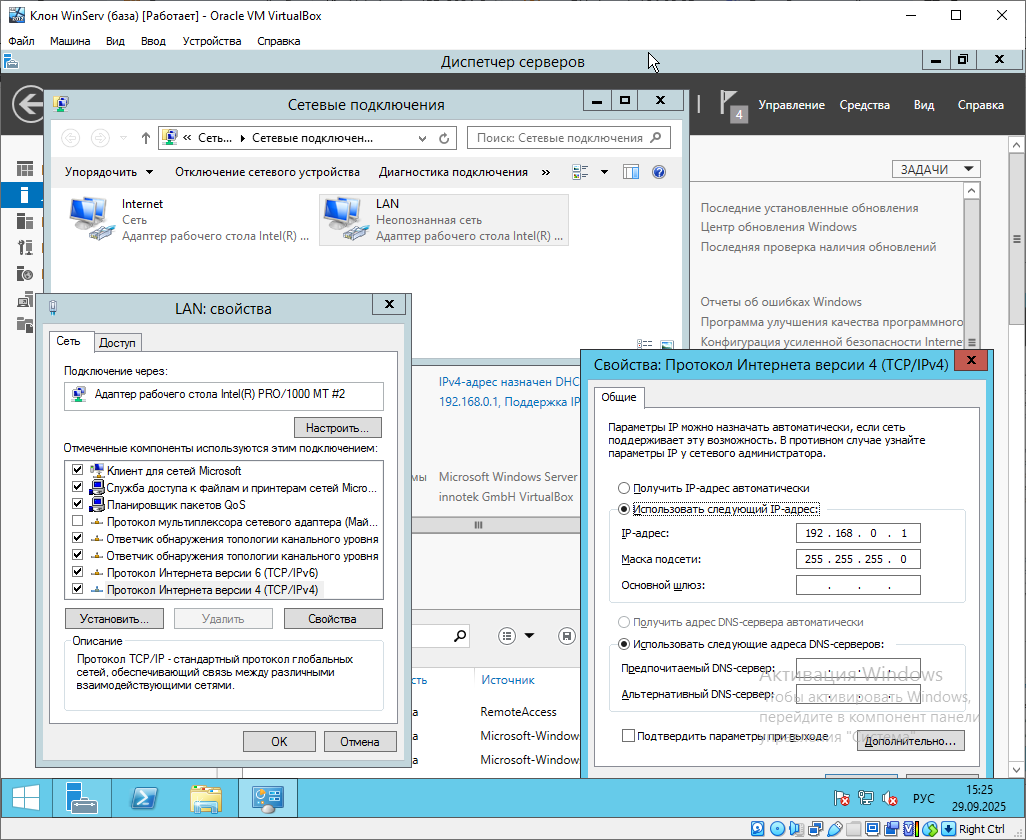The width and height of the screenshot is (1026, 840).
Task: Uncheck Internet Protocol version 4 (TCP/IPv4)
Action: tap(77, 589)
